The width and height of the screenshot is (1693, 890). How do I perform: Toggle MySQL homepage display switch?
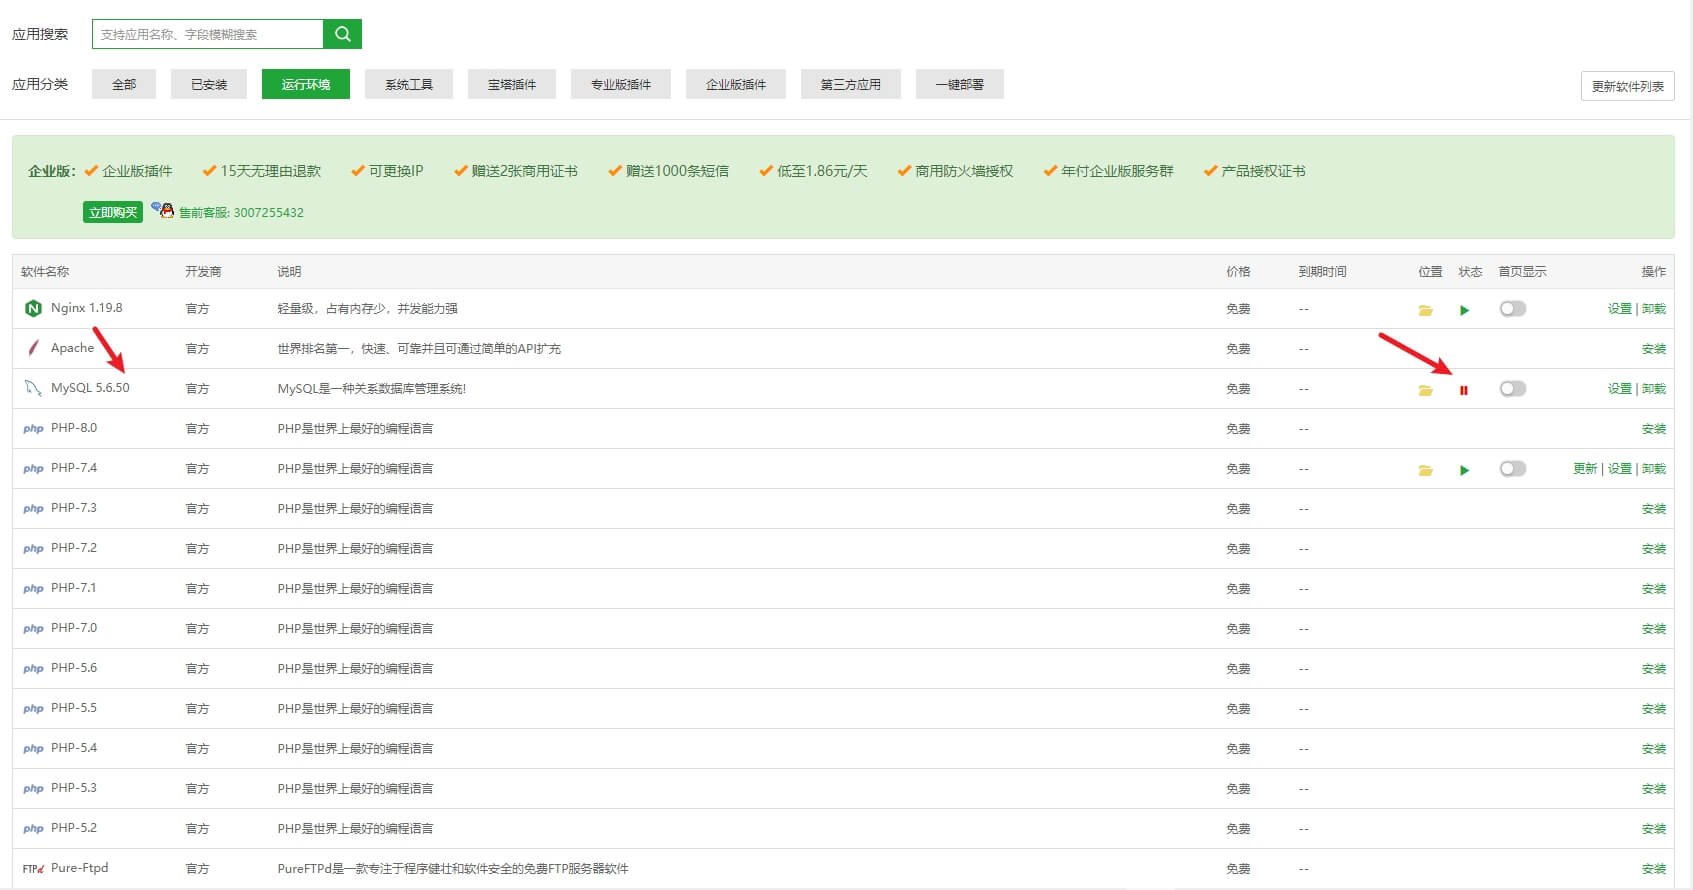tap(1513, 389)
